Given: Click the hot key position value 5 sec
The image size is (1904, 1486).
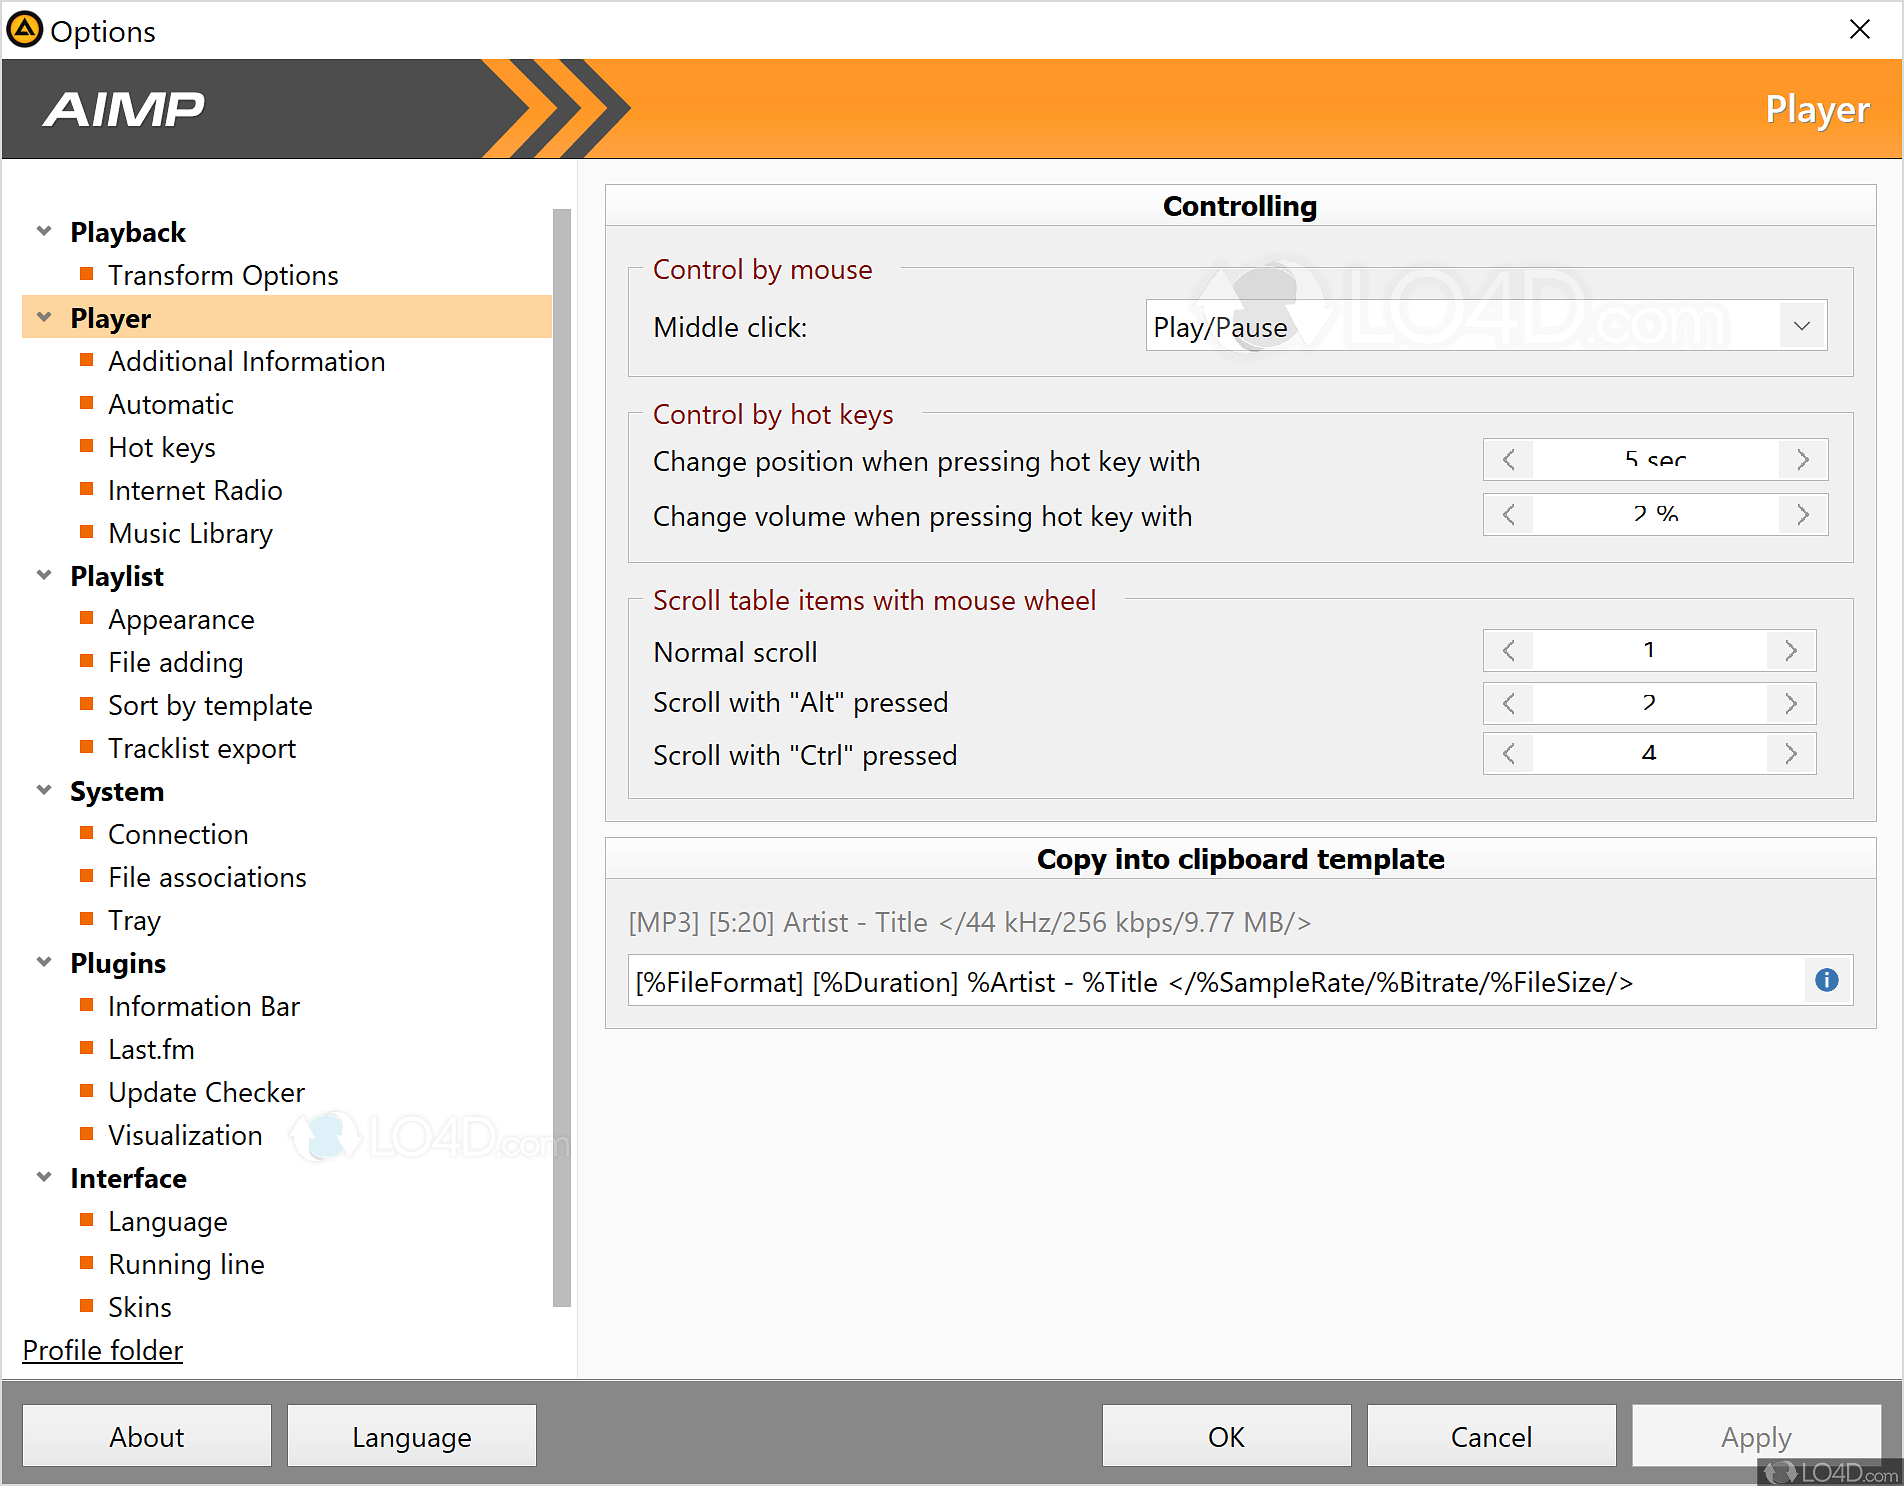Looking at the screenshot, I should [1656, 460].
